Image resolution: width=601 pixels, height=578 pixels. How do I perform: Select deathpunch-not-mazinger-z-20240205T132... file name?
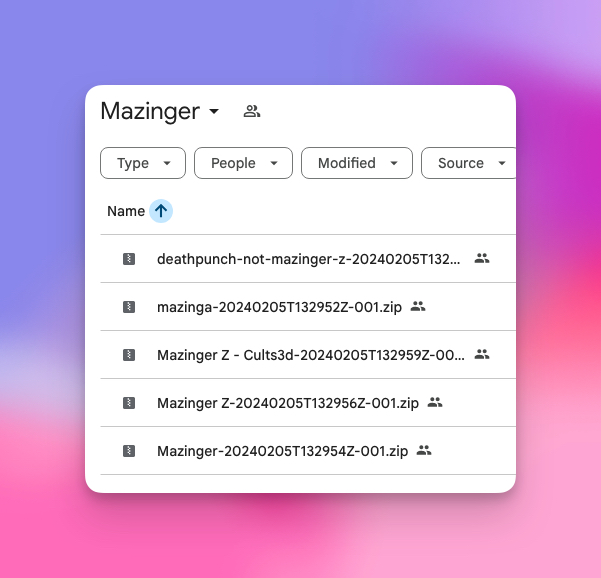[309, 259]
